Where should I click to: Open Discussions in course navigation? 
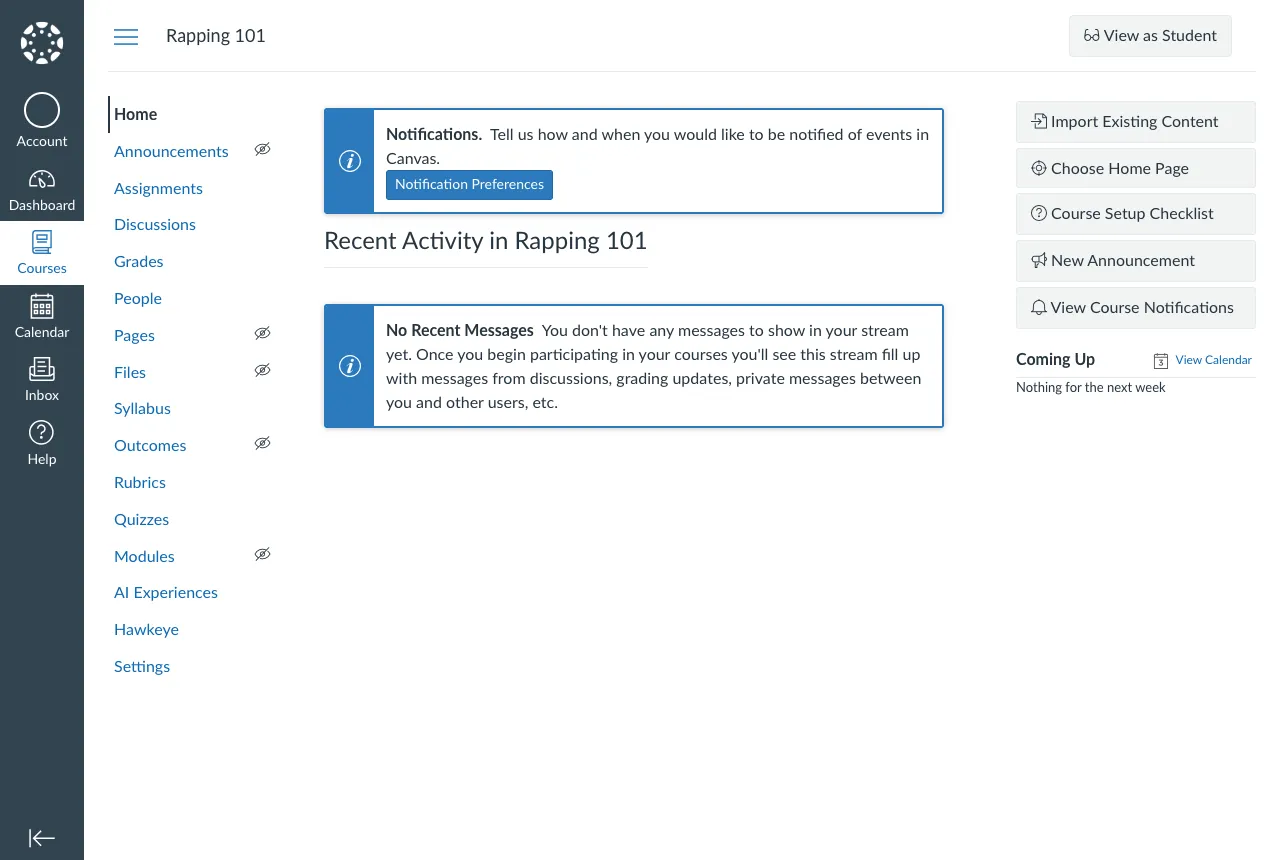[155, 225]
